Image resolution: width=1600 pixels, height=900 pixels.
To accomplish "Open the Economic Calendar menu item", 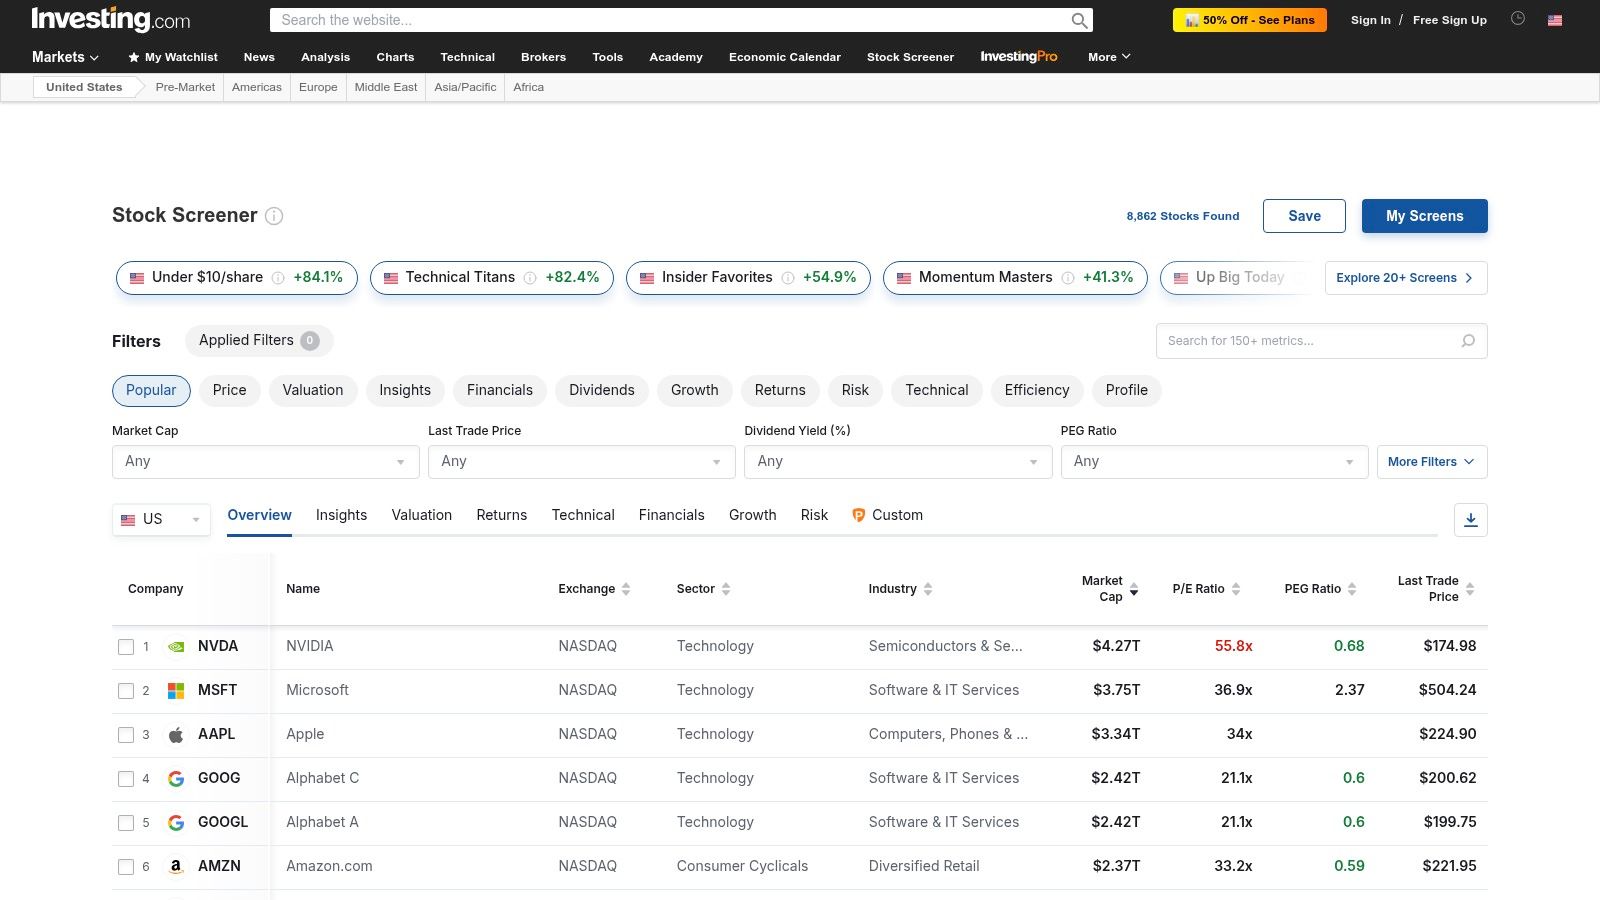I will [x=785, y=57].
